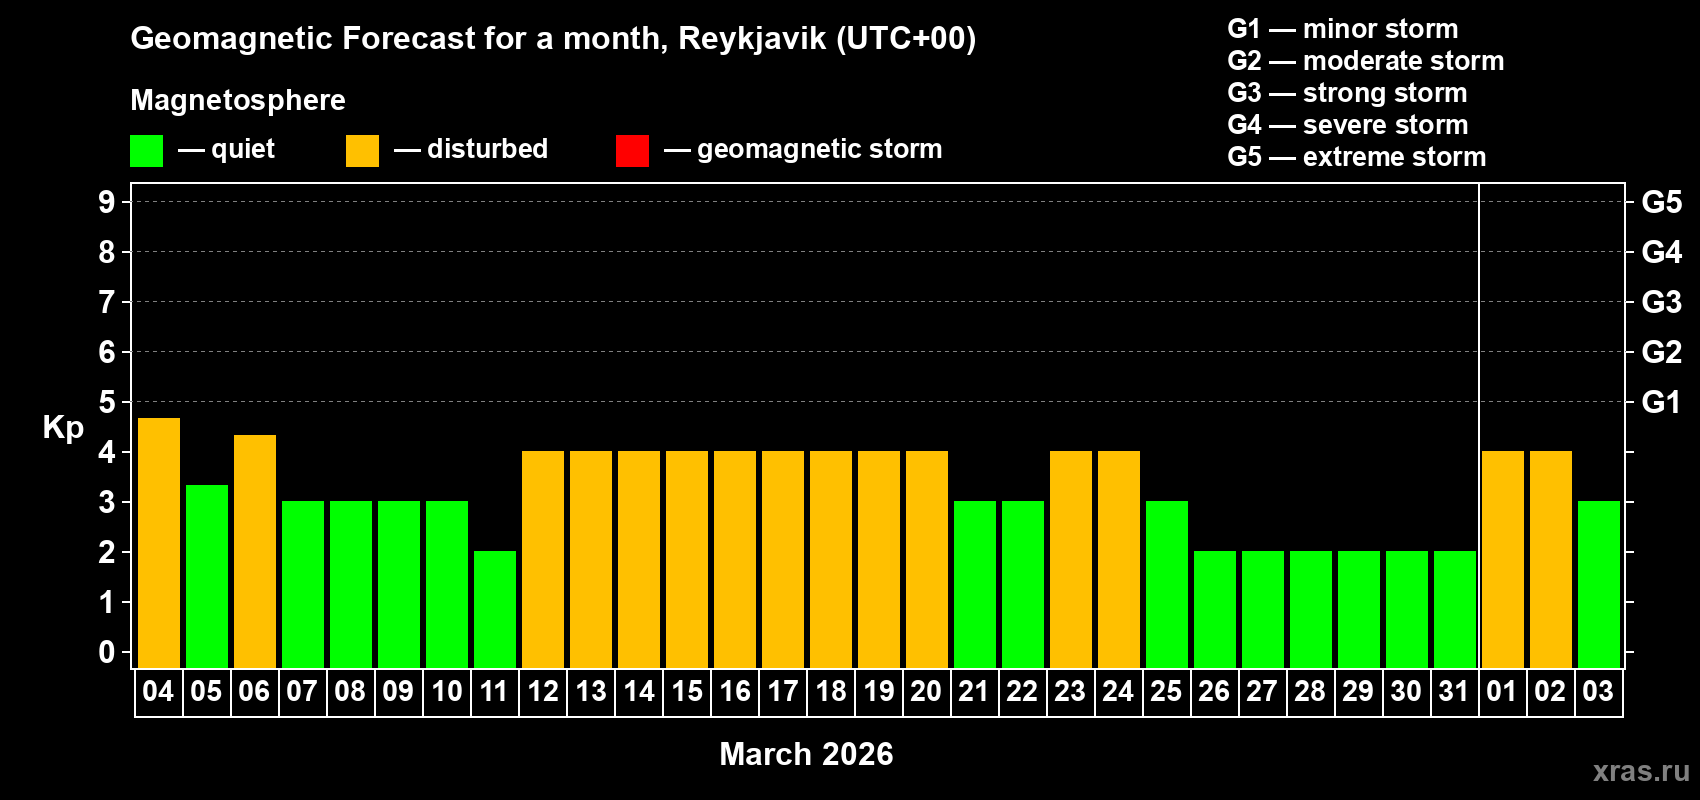Click the Kp value 0 tick label
This screenshot has width=1700, height=800.
107,652
